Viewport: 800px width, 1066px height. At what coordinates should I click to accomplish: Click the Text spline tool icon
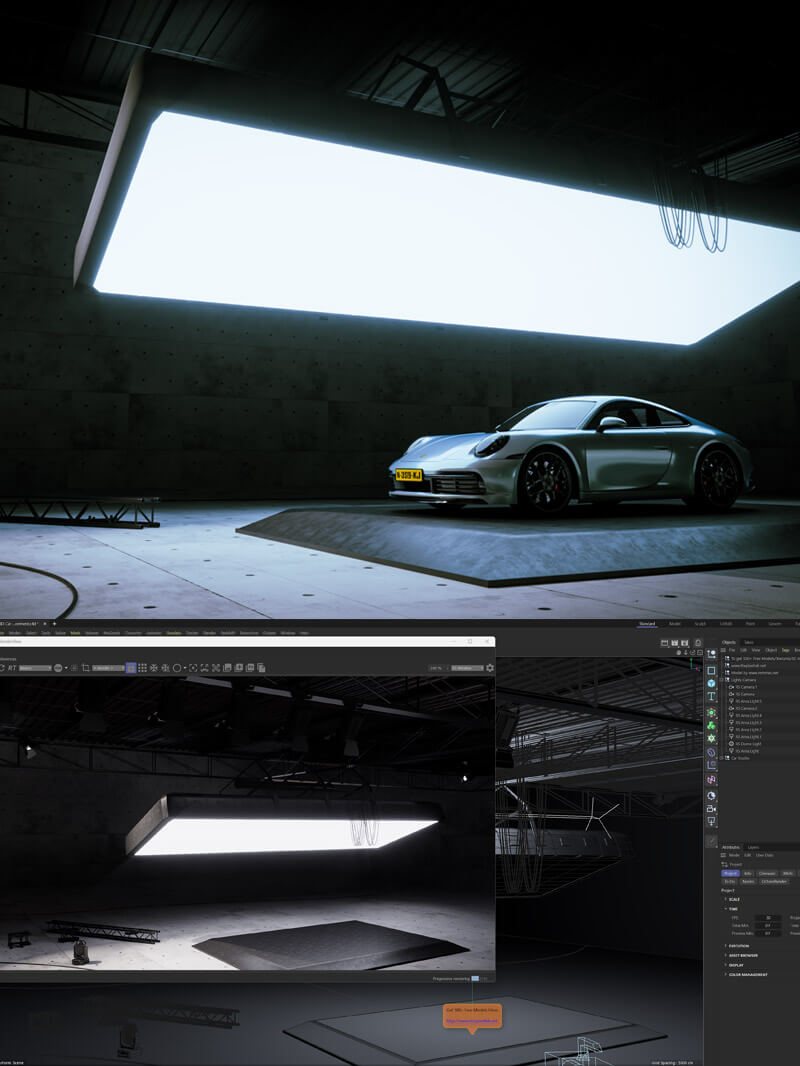click(x=711, y=697)
